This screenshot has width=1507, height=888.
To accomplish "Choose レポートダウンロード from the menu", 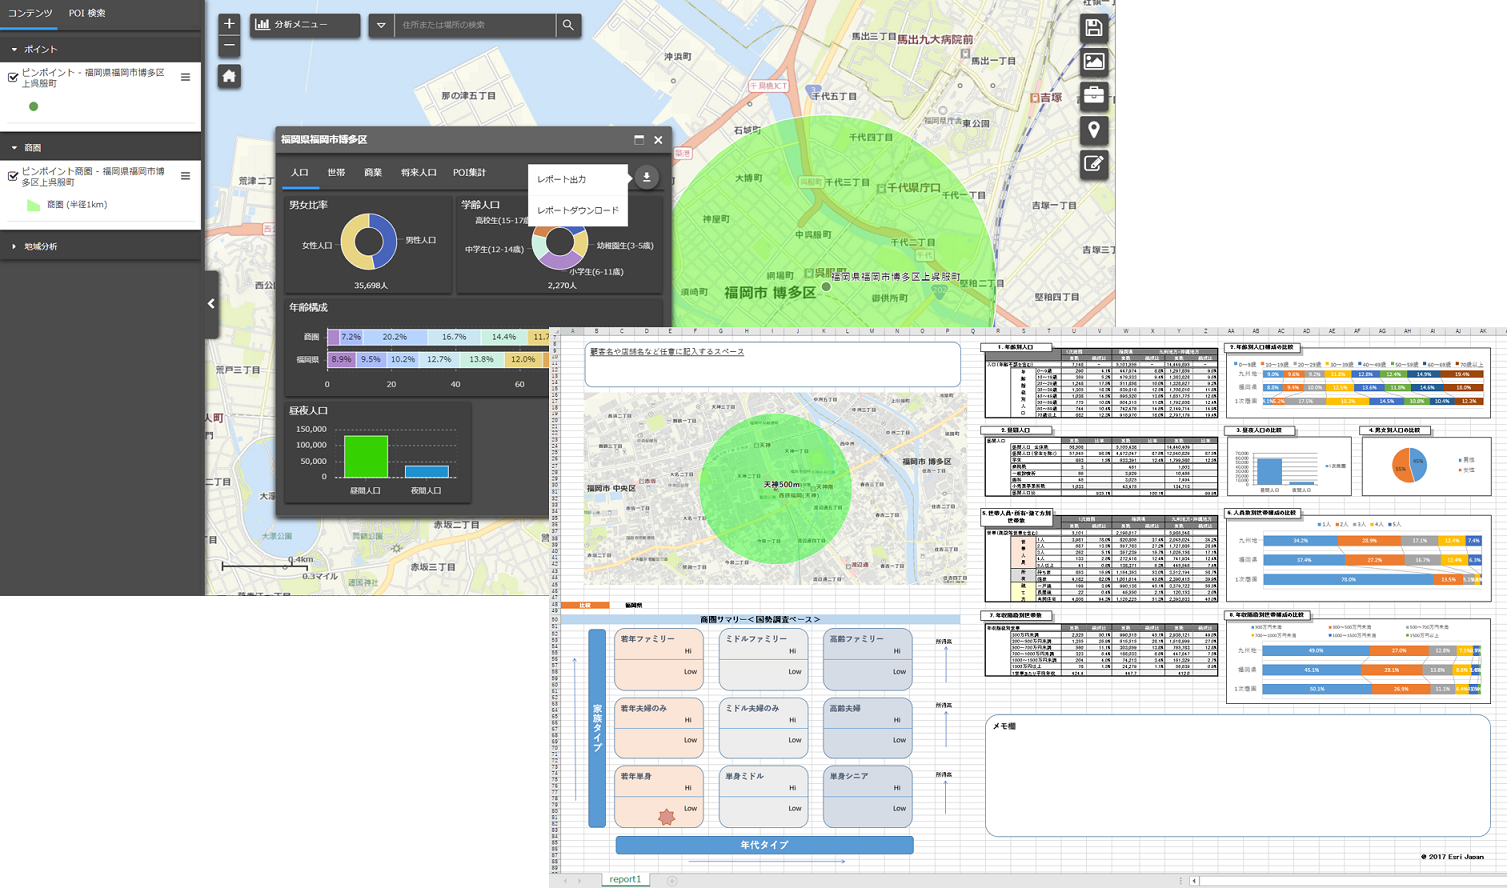I will (x=577, y=210).
